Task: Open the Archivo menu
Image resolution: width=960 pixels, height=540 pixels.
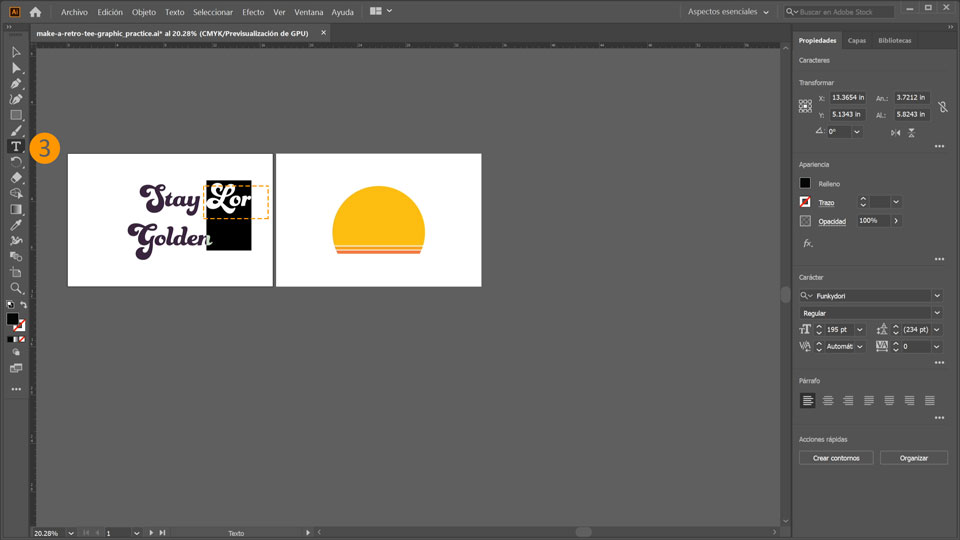Action: (x=74, y=12)
